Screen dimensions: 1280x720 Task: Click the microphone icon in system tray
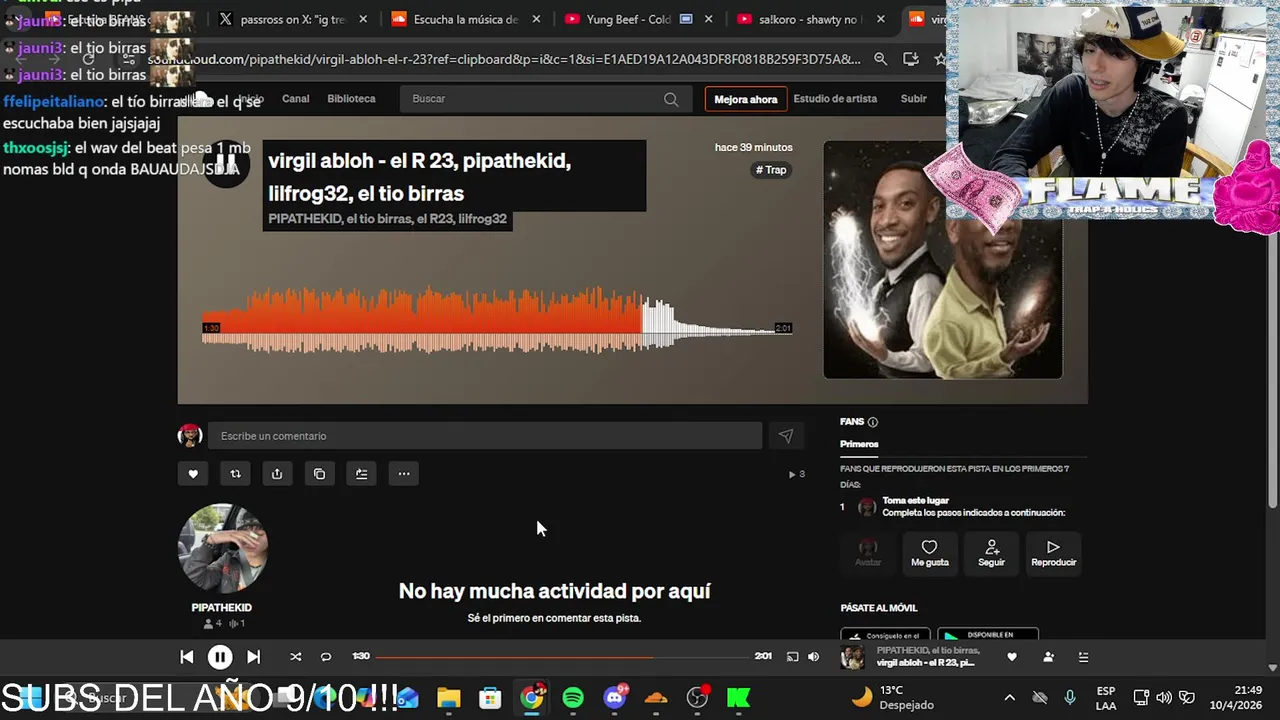1070,698
